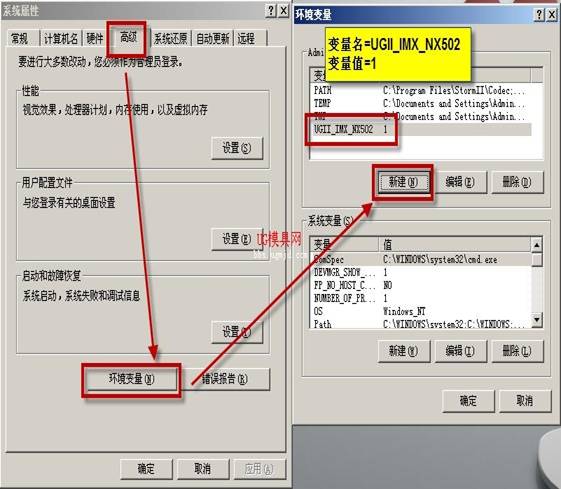Screen dimensions: 561x489
Task: Click 编辑(E) for user variables
Action: pyautogui.click(x=460, y=182)
